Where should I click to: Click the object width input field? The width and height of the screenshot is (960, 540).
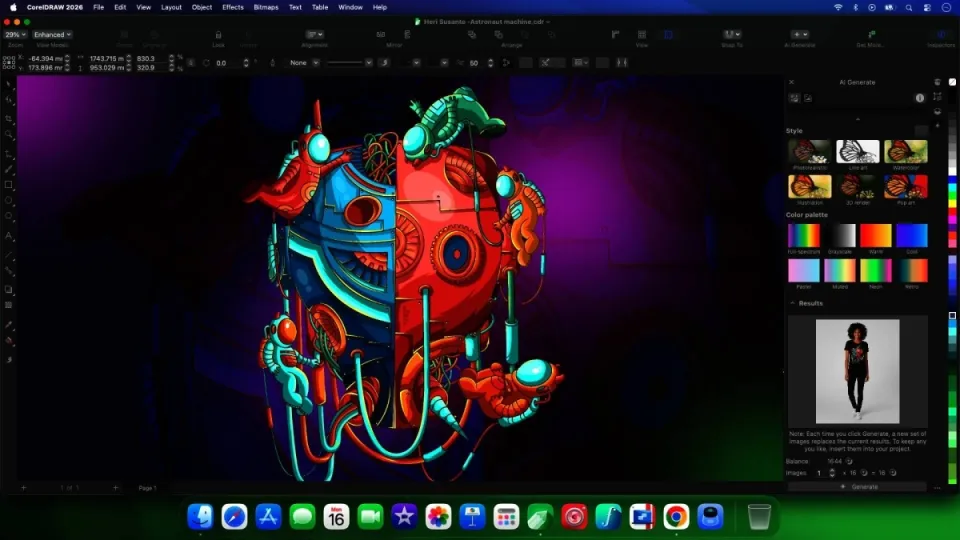[106, 58]
